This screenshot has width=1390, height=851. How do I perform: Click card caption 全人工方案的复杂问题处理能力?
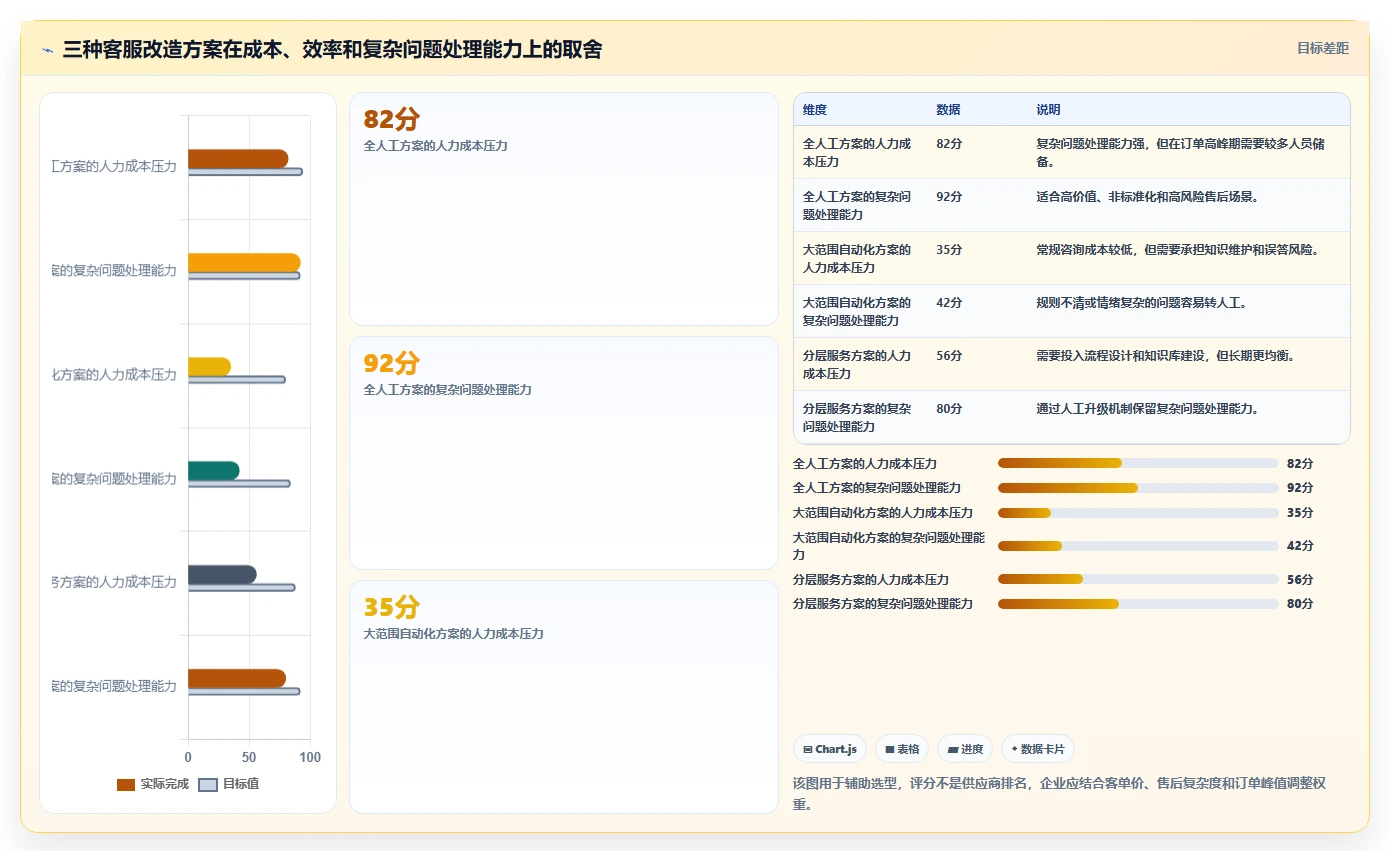pos(448,390)
